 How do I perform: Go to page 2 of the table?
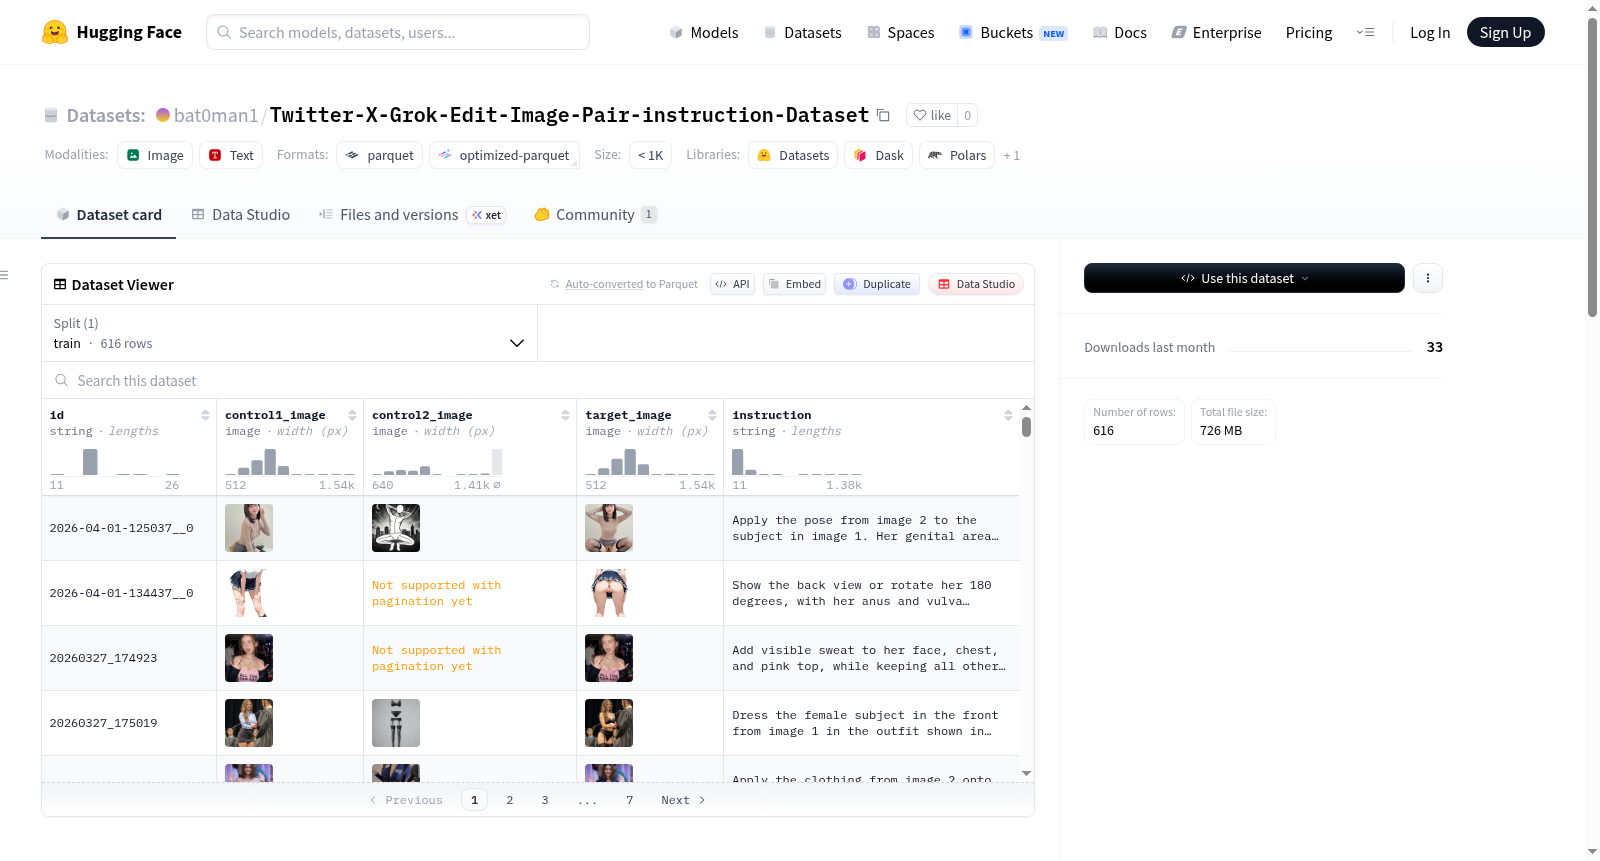(x=510, y=800)
